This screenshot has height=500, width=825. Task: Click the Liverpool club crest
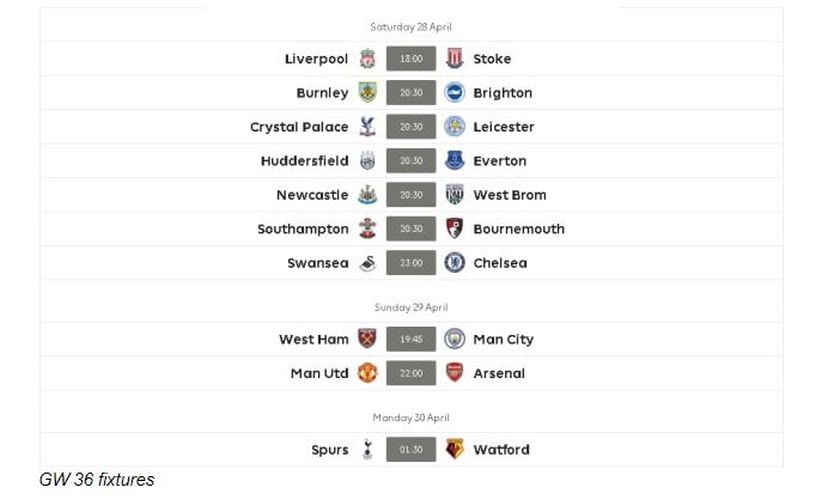click(367, 58)
